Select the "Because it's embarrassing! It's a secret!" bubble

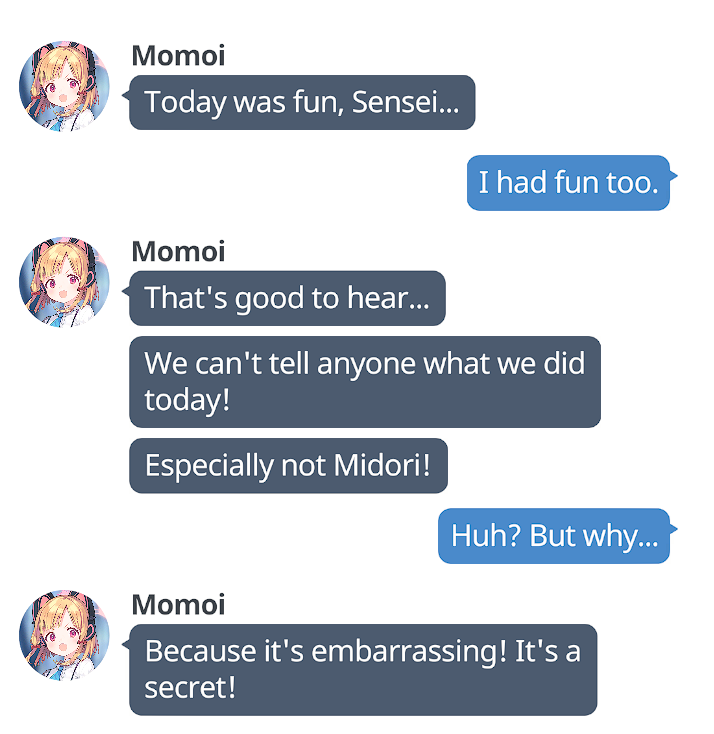click(363, 669)
